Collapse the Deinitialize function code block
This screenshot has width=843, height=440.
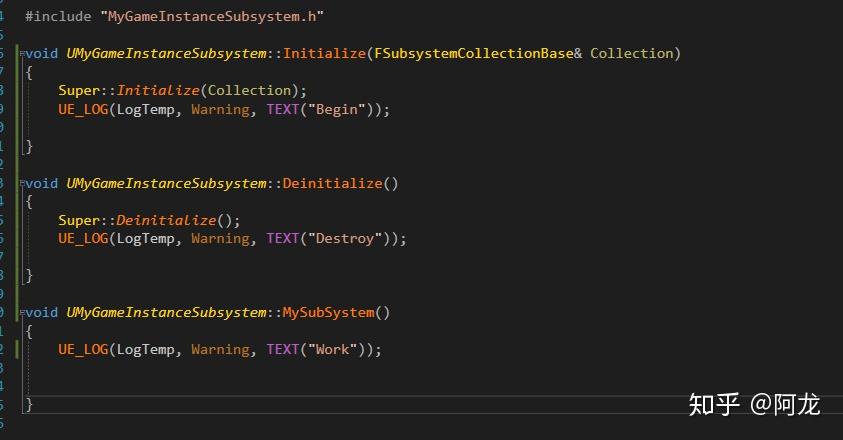tap(23, 183)
